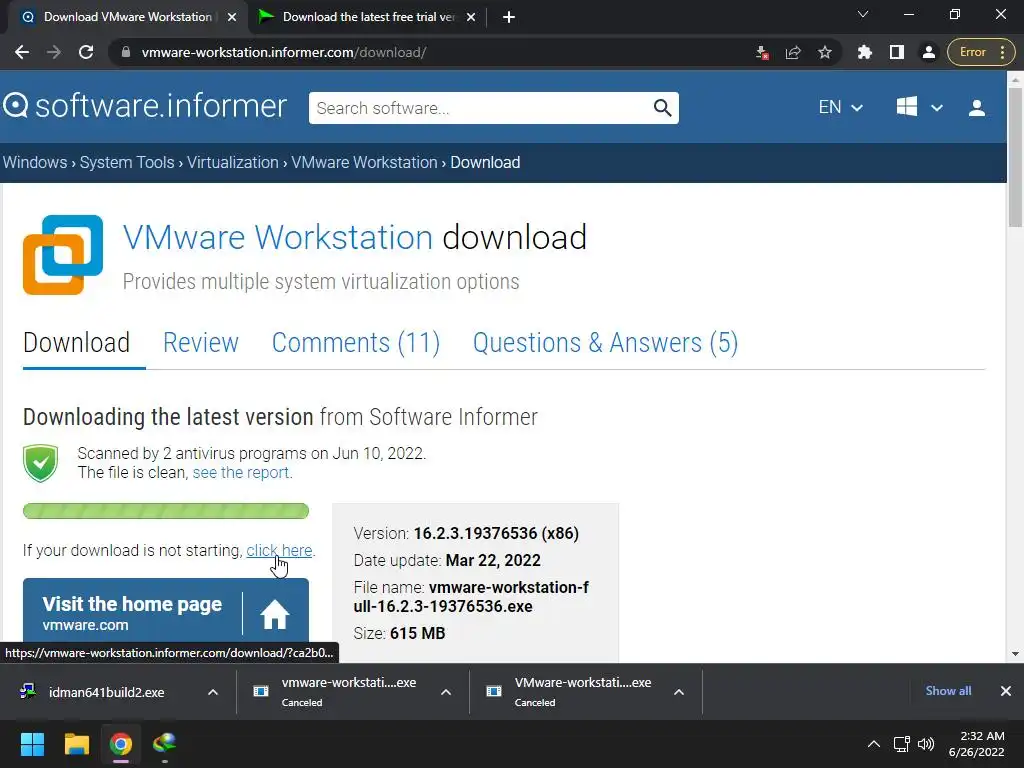
Task: Click the green antivirus shield icon
Action: (x=40, y=463)
